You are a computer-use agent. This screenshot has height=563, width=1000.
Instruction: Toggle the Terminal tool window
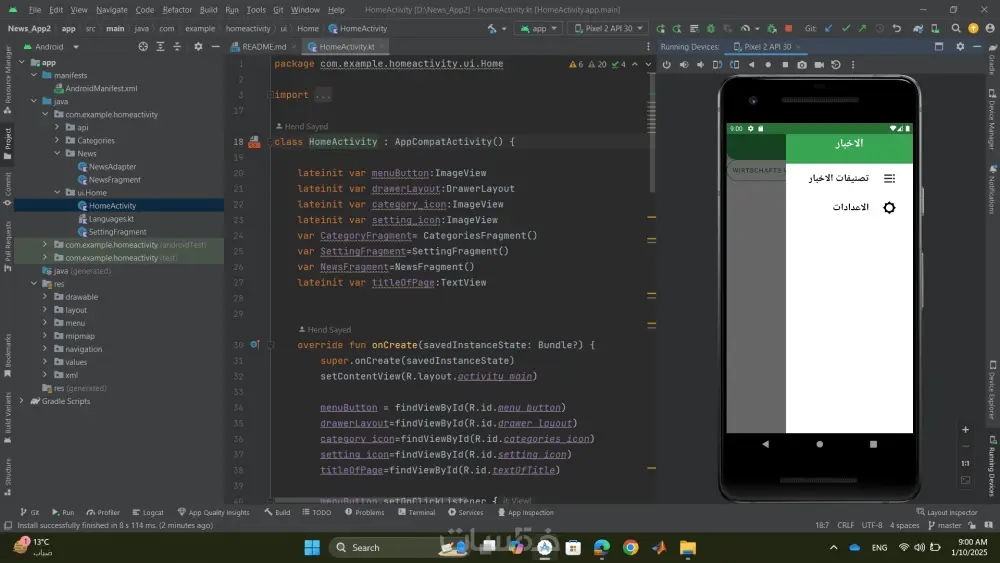pos(416,512)
